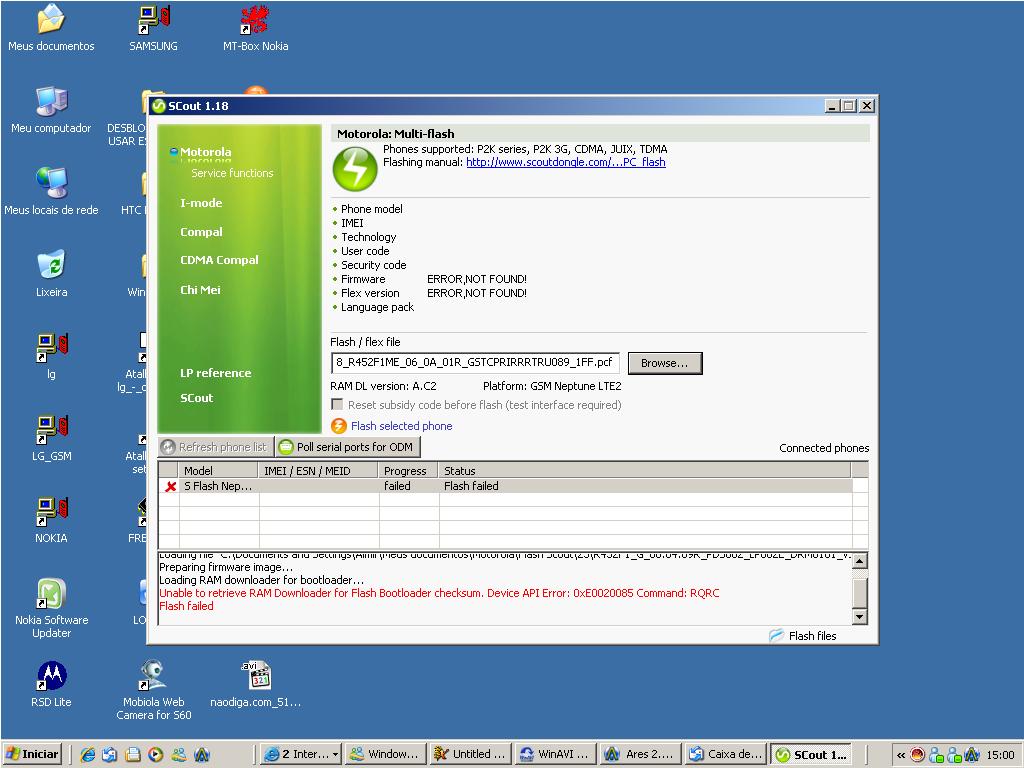Select the MT-Box Nokia desktop shortcut
Image resolution: width=1024 pixels, height=768 pixels.
click(255, 28)
